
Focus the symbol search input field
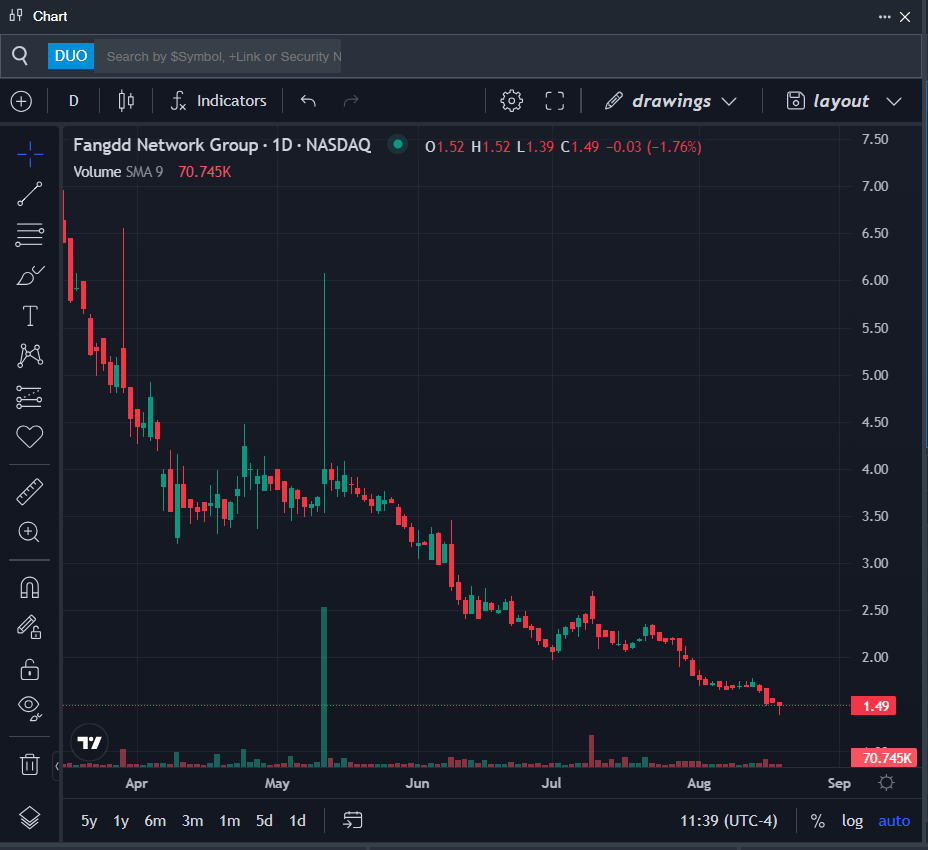point(218,56)
